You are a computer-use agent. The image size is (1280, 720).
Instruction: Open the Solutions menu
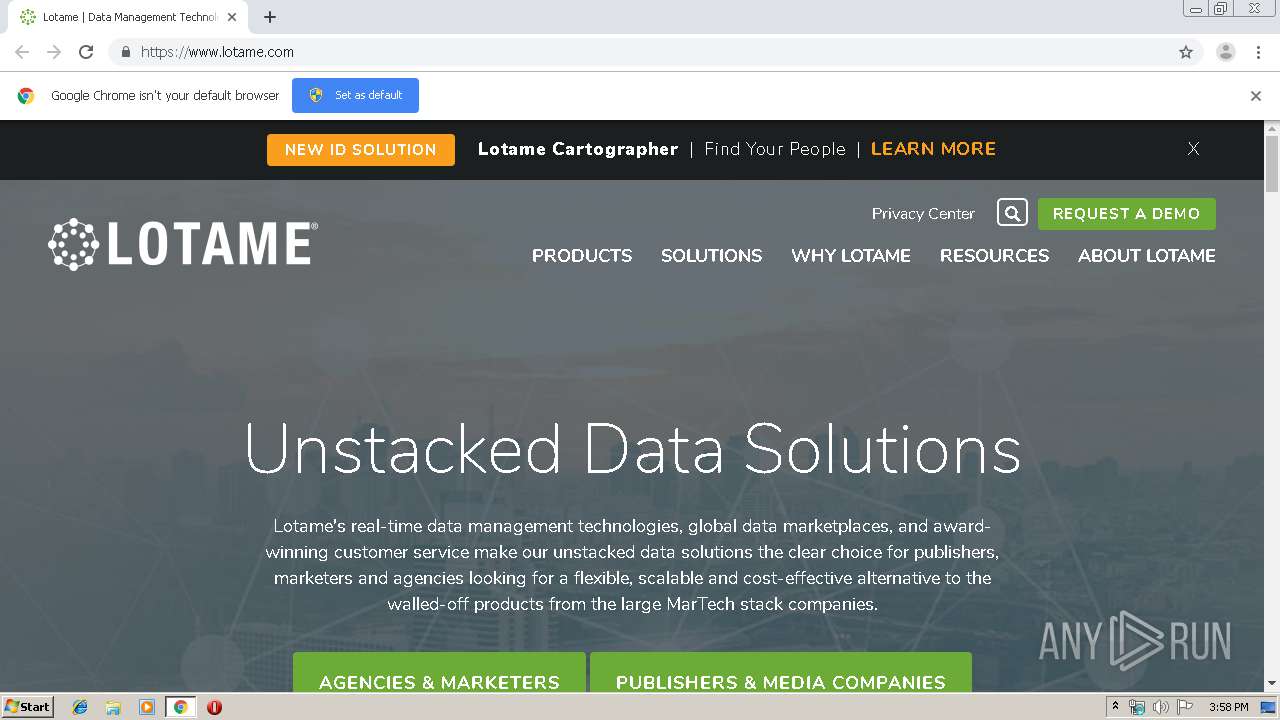pos(711,256)
